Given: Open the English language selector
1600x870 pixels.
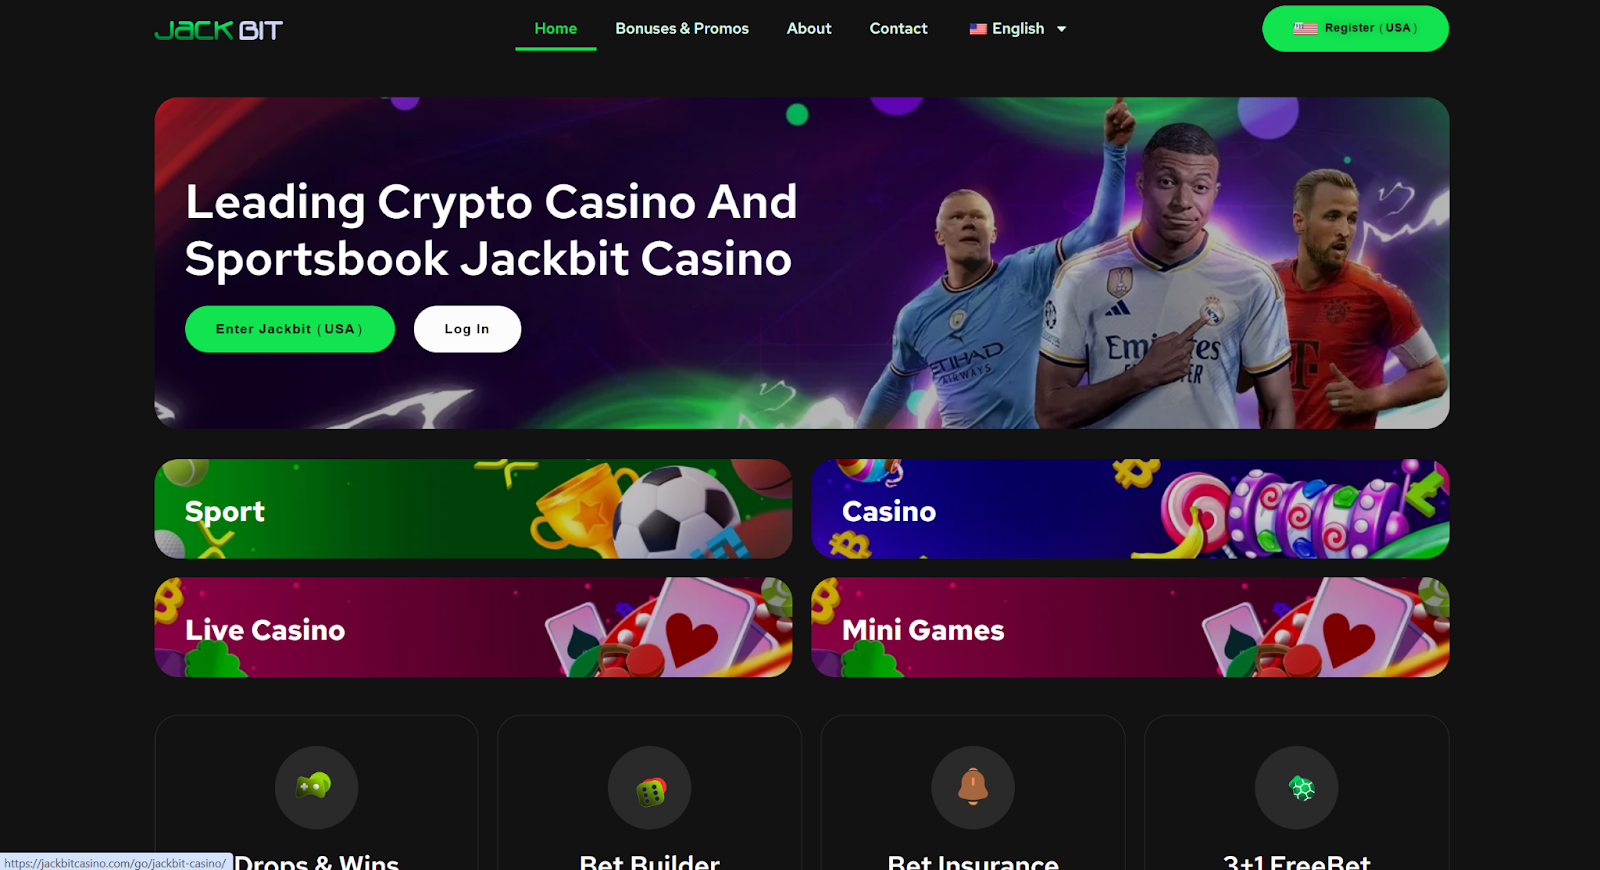Looking at the screenshot, I should (1018, 29).
